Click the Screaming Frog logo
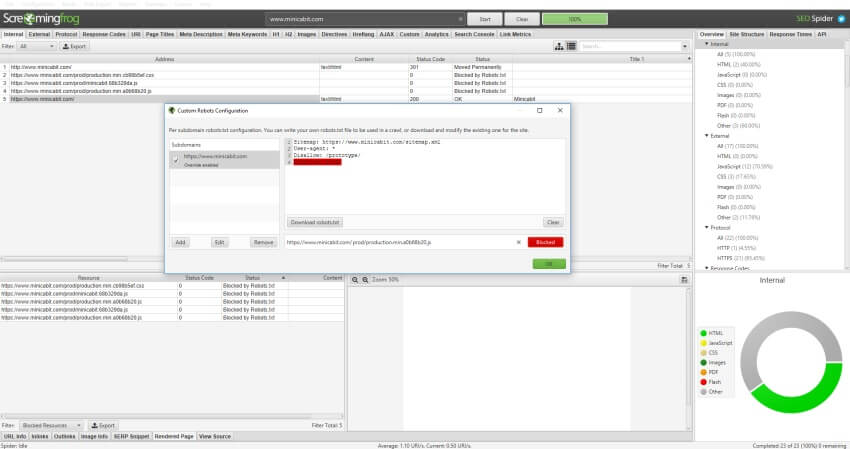 pos(41,19)
